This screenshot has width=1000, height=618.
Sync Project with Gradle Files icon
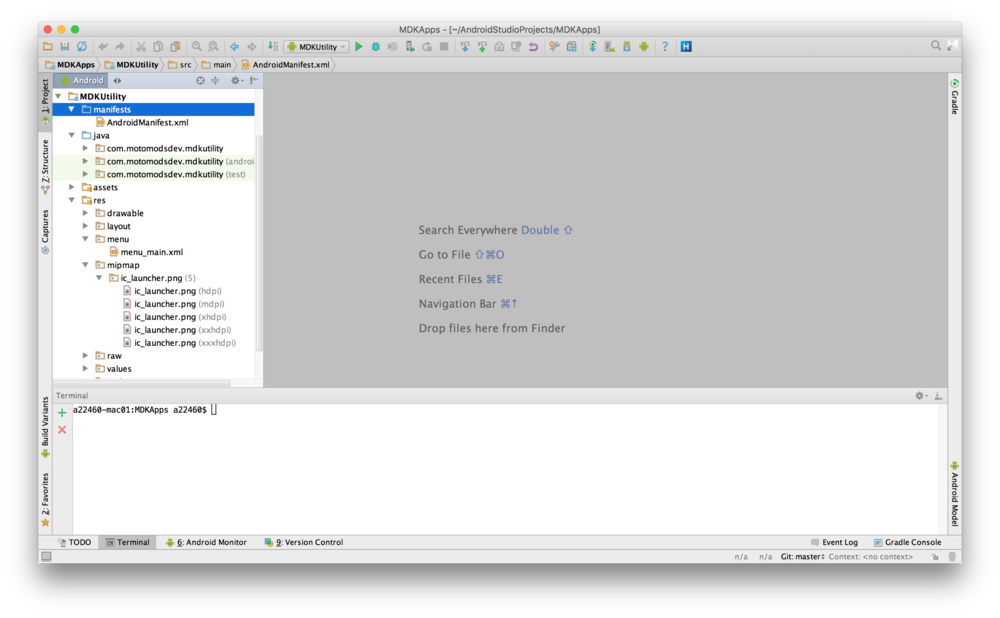[592, 47]
